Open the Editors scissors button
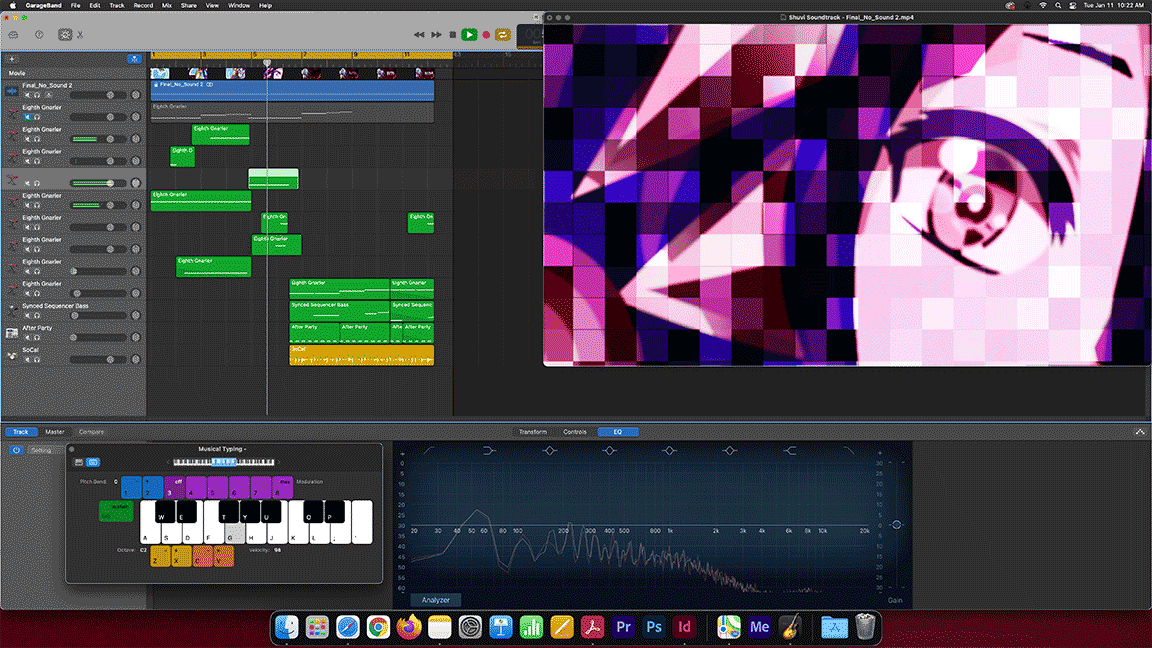The height and width of the screenshot is (648, 1152). pyautogui.click(x=80, y=35)
